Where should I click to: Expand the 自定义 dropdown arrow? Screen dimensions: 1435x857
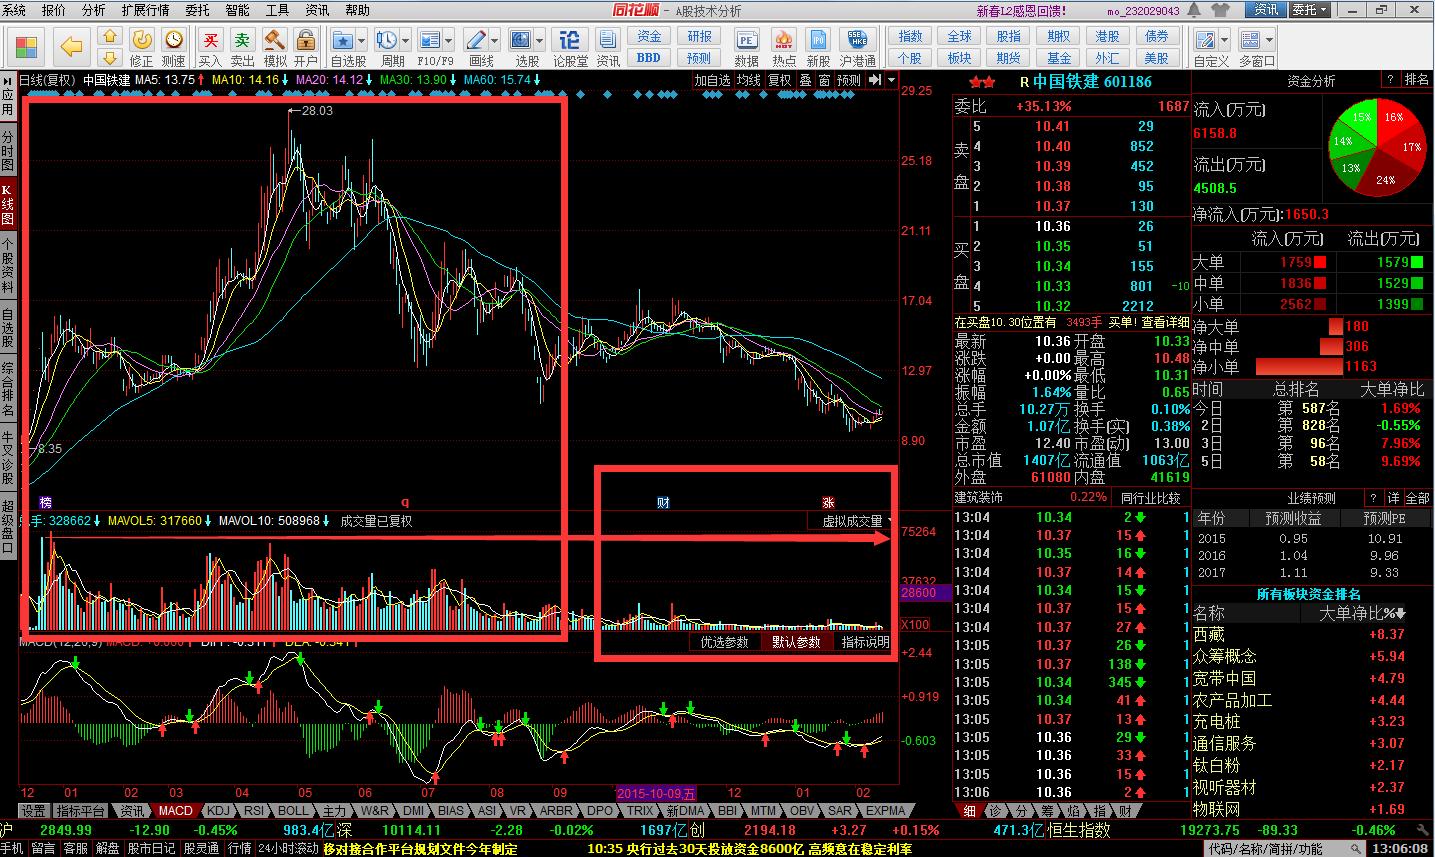[1226, 40]
